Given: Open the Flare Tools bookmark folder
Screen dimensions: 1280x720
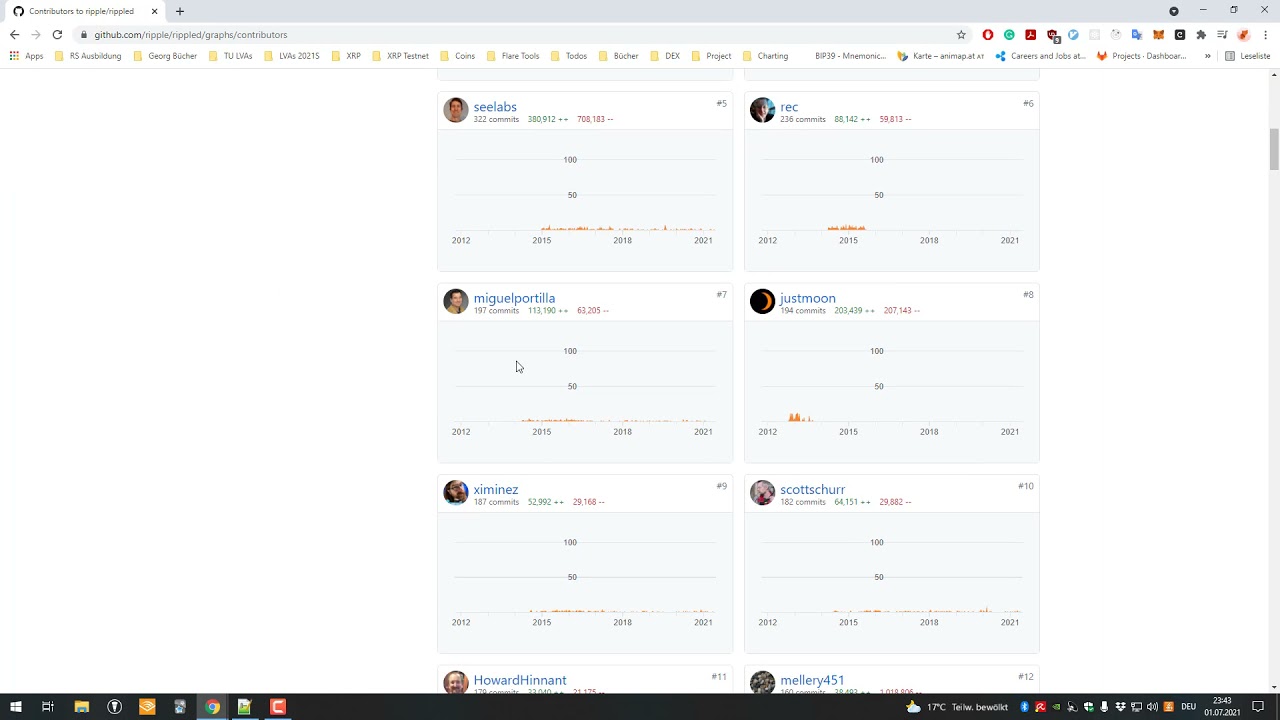Looking at the screenshot, I should 513,56.
